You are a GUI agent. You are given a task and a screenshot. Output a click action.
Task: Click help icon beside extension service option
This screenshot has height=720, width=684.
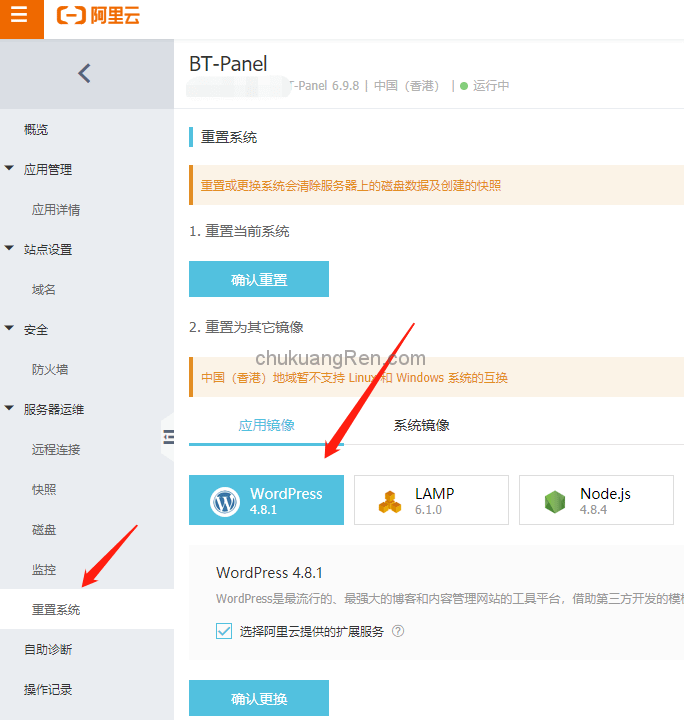click(398, 631)
